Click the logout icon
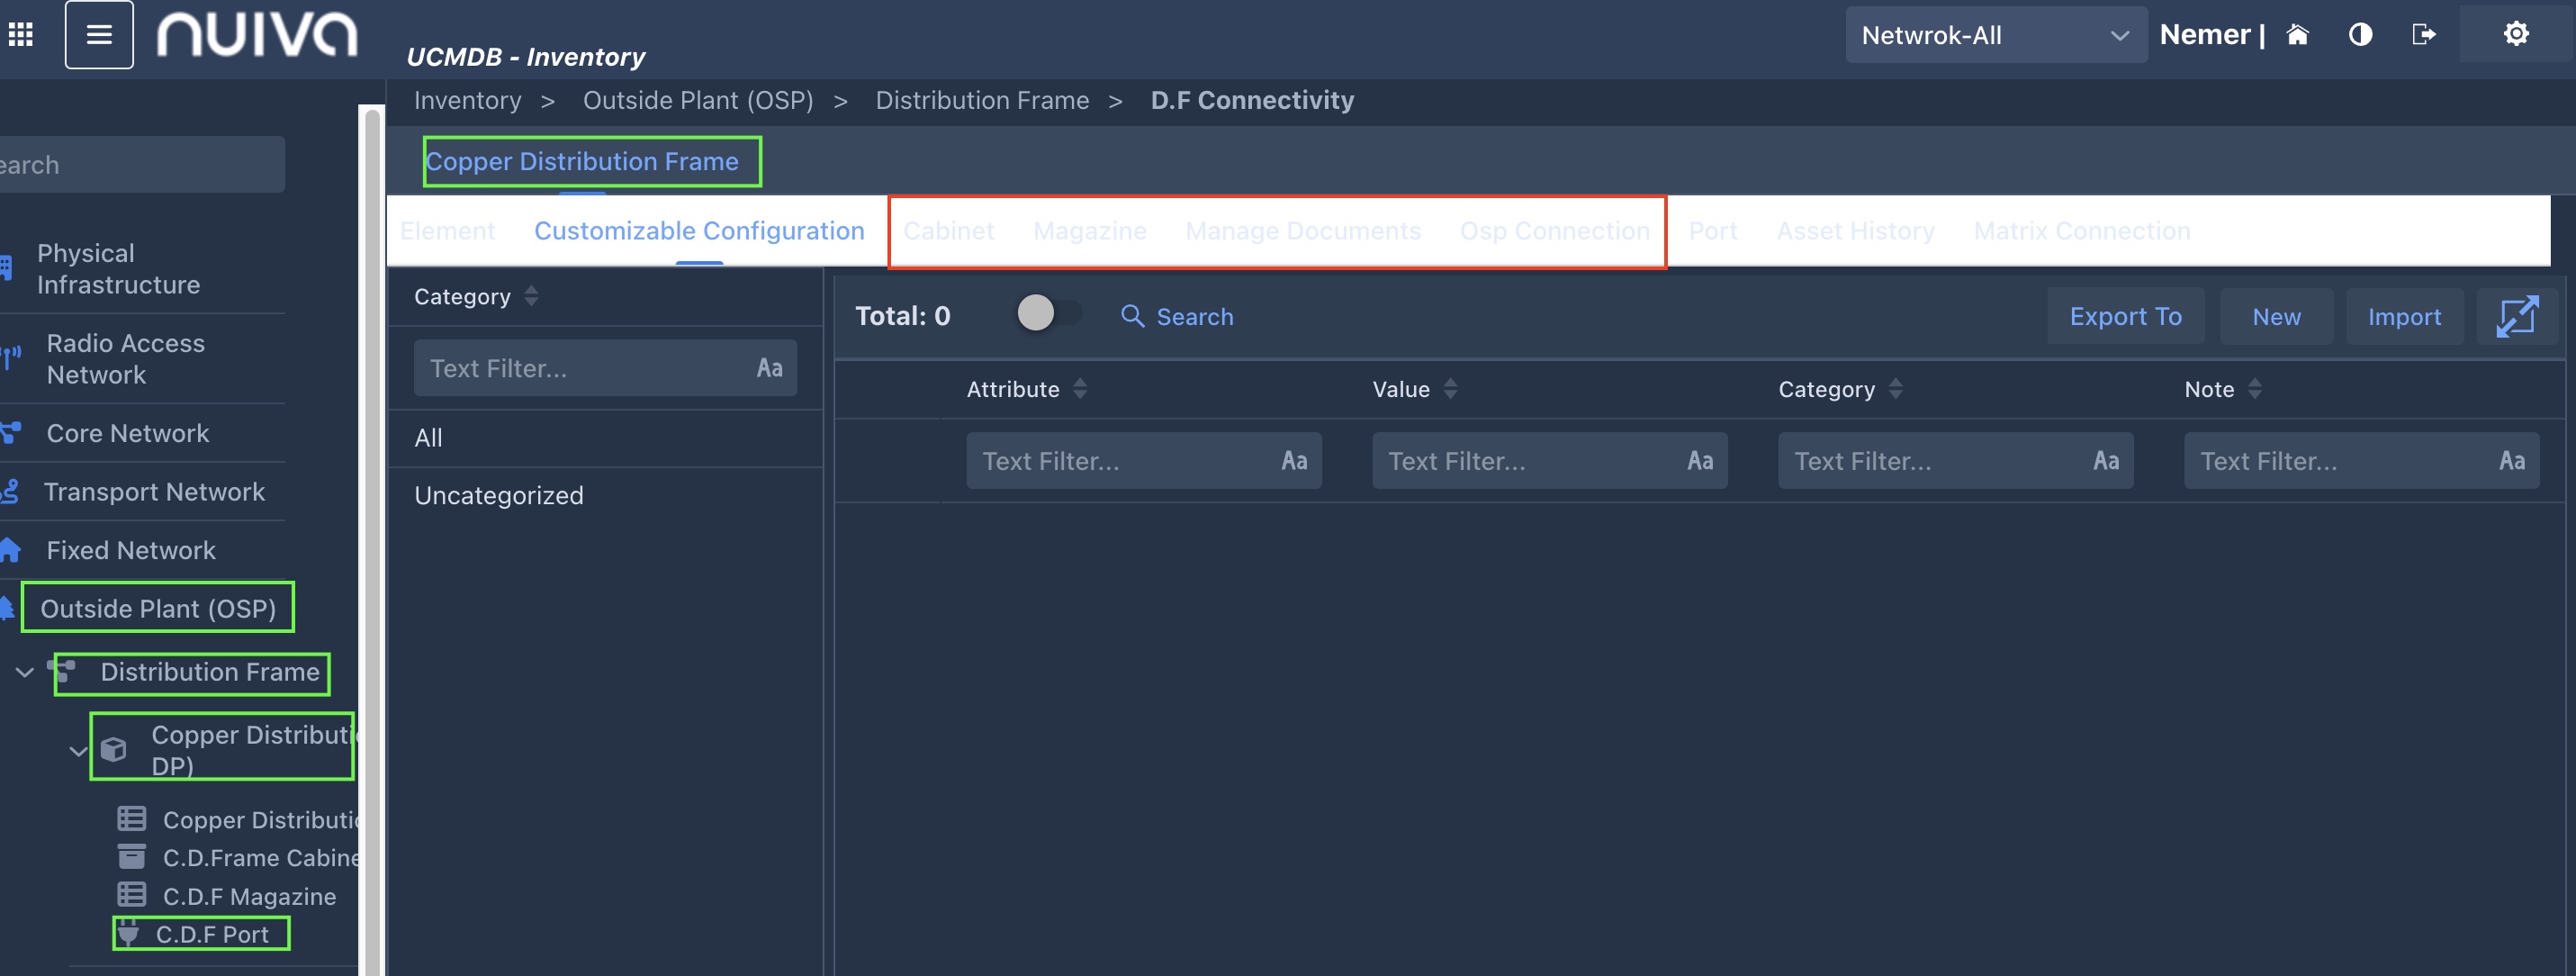Viewport: 2576px width, 976px height. 2423,35
